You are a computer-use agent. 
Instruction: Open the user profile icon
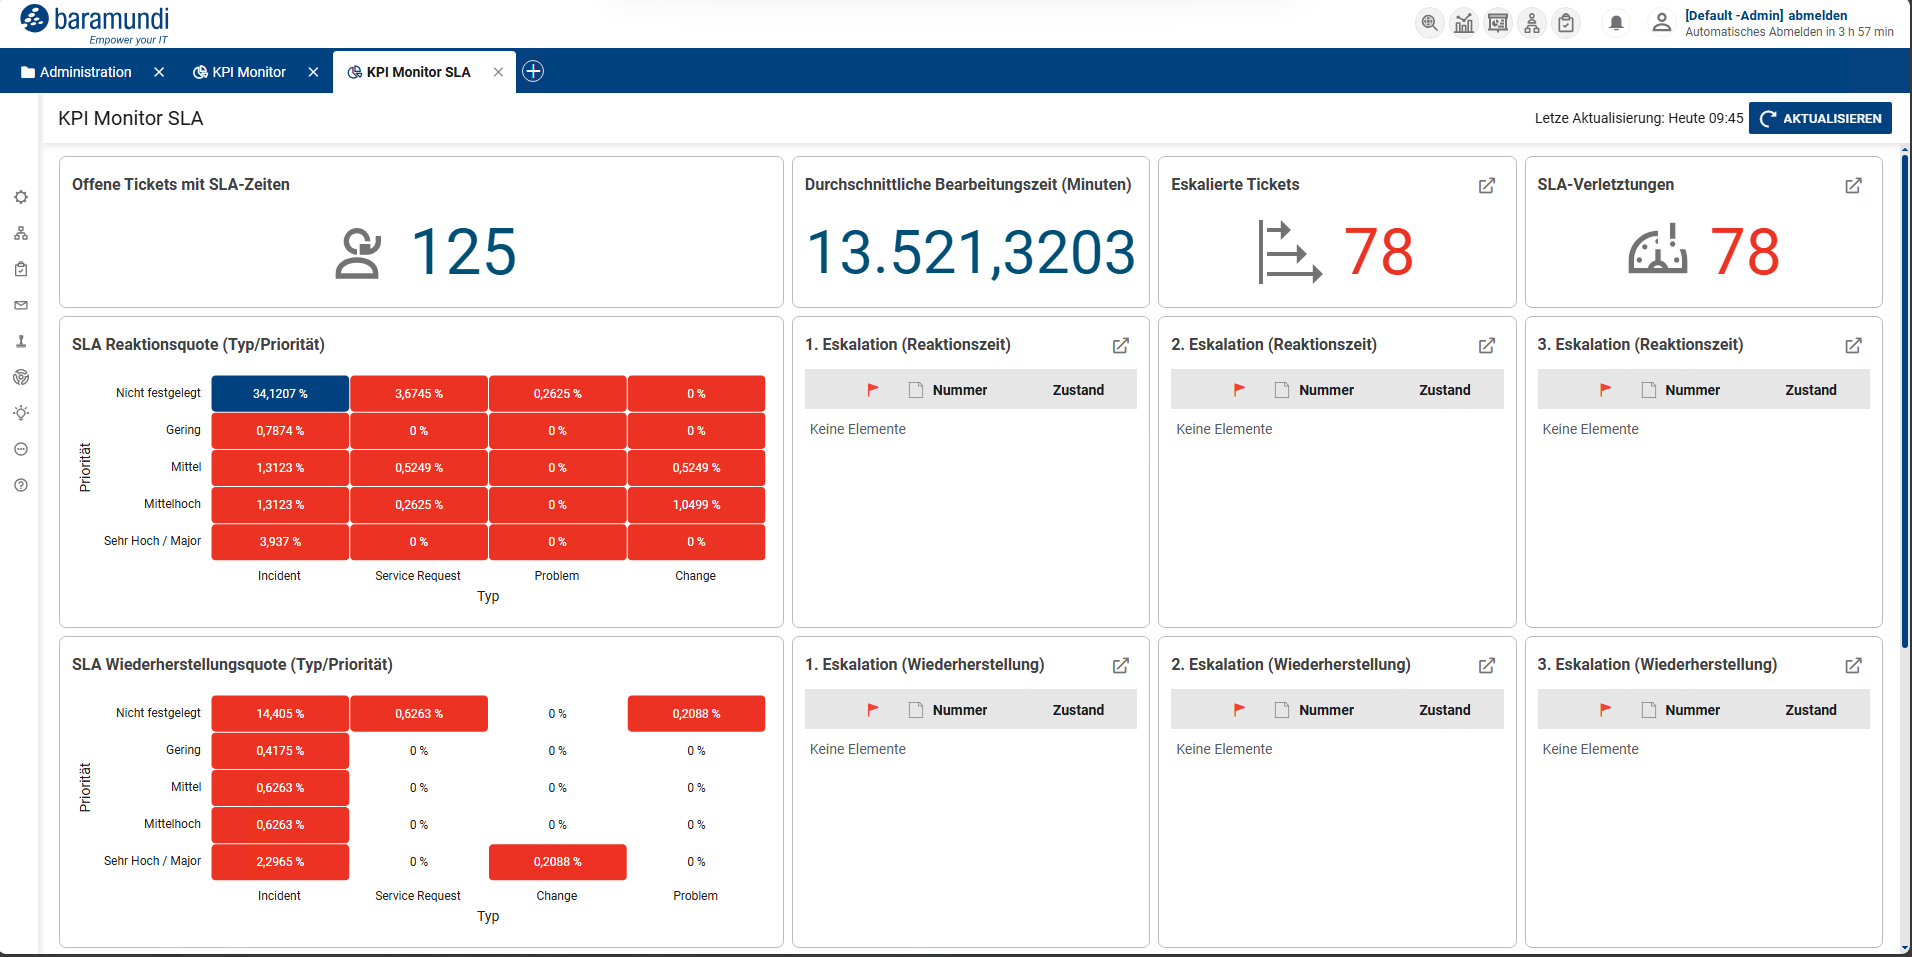tap(1662, 22)
